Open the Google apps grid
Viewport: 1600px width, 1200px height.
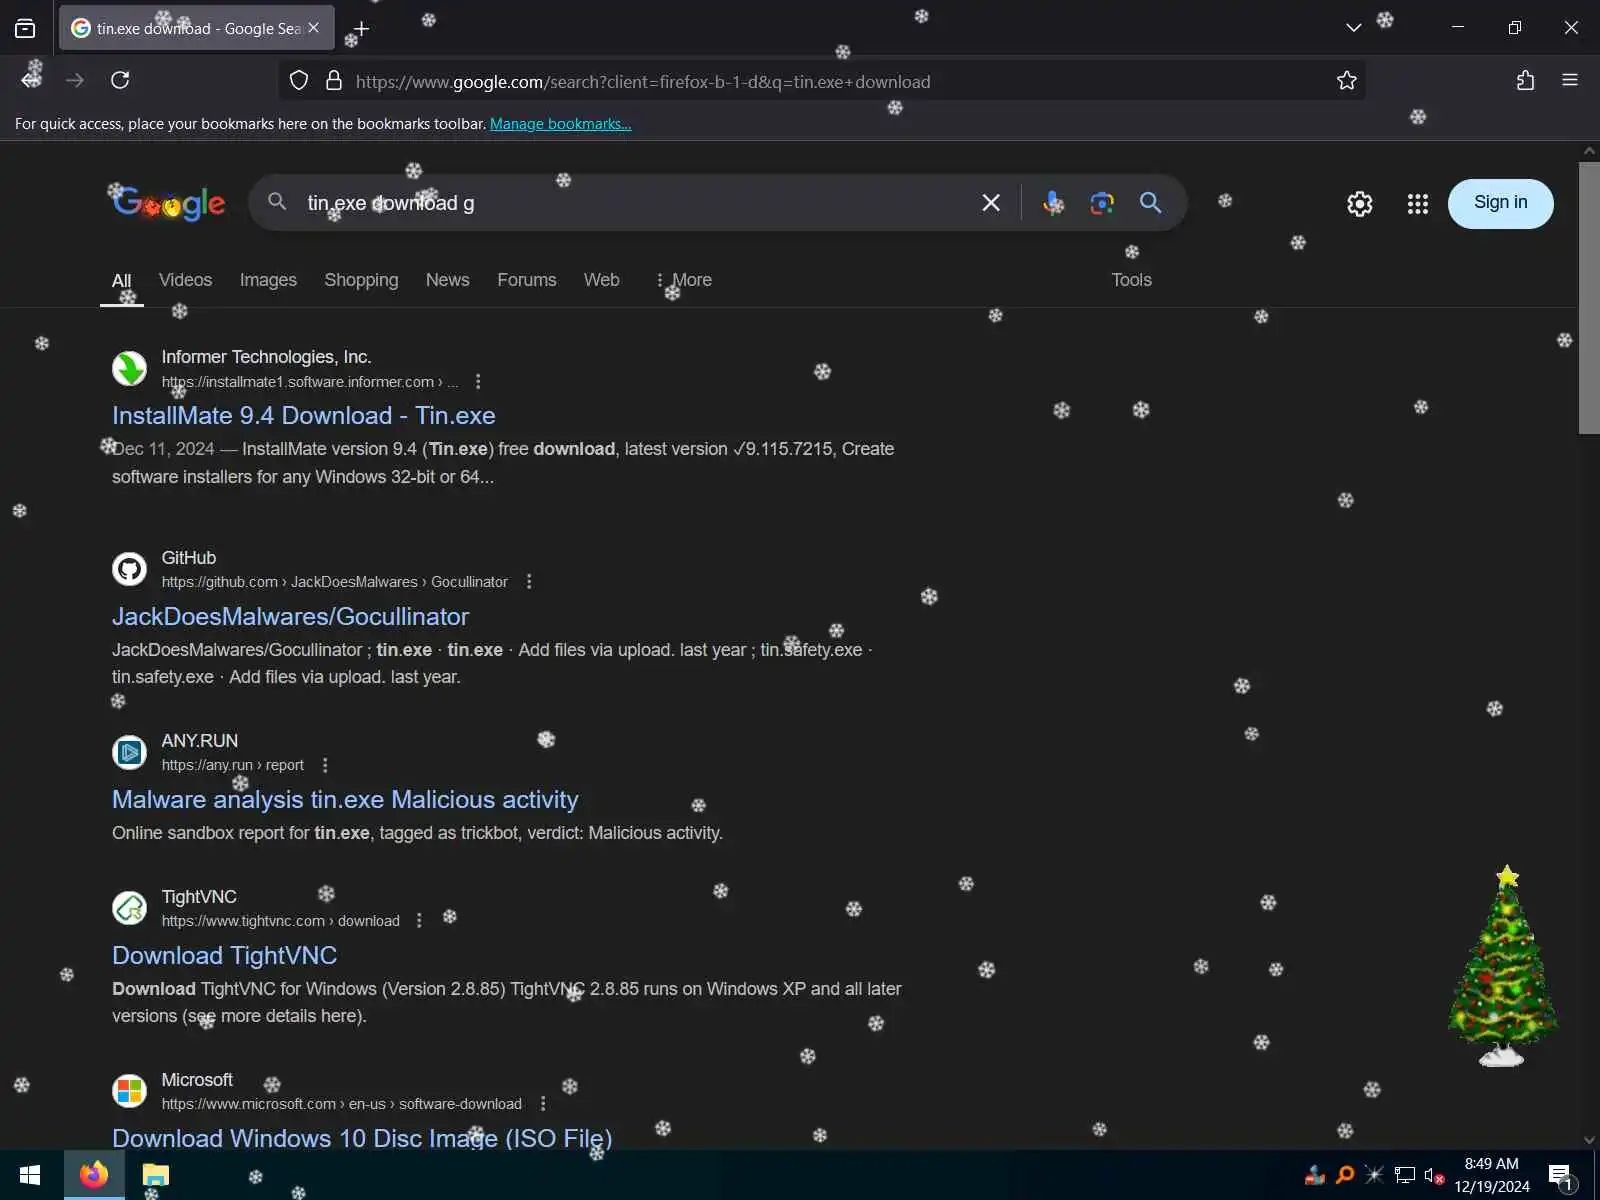tap(1418, 204)
